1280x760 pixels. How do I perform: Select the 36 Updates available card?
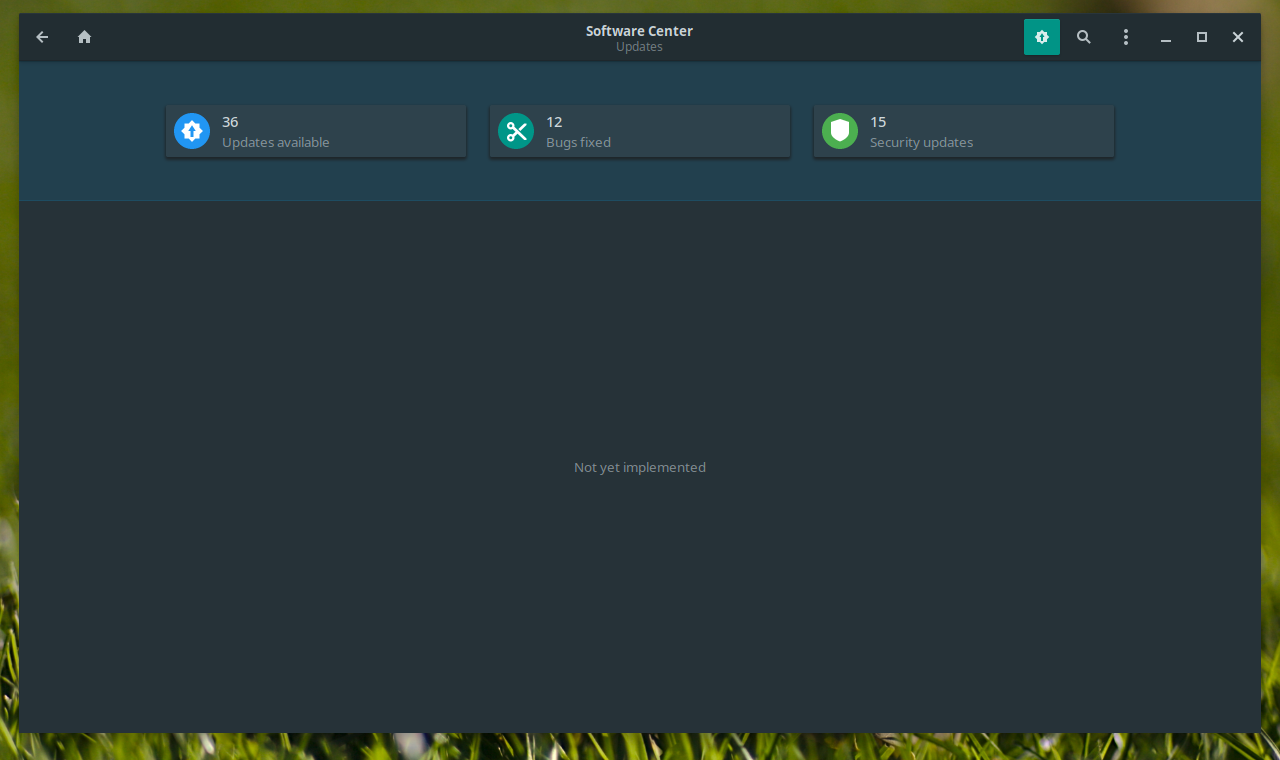[316, 131]
